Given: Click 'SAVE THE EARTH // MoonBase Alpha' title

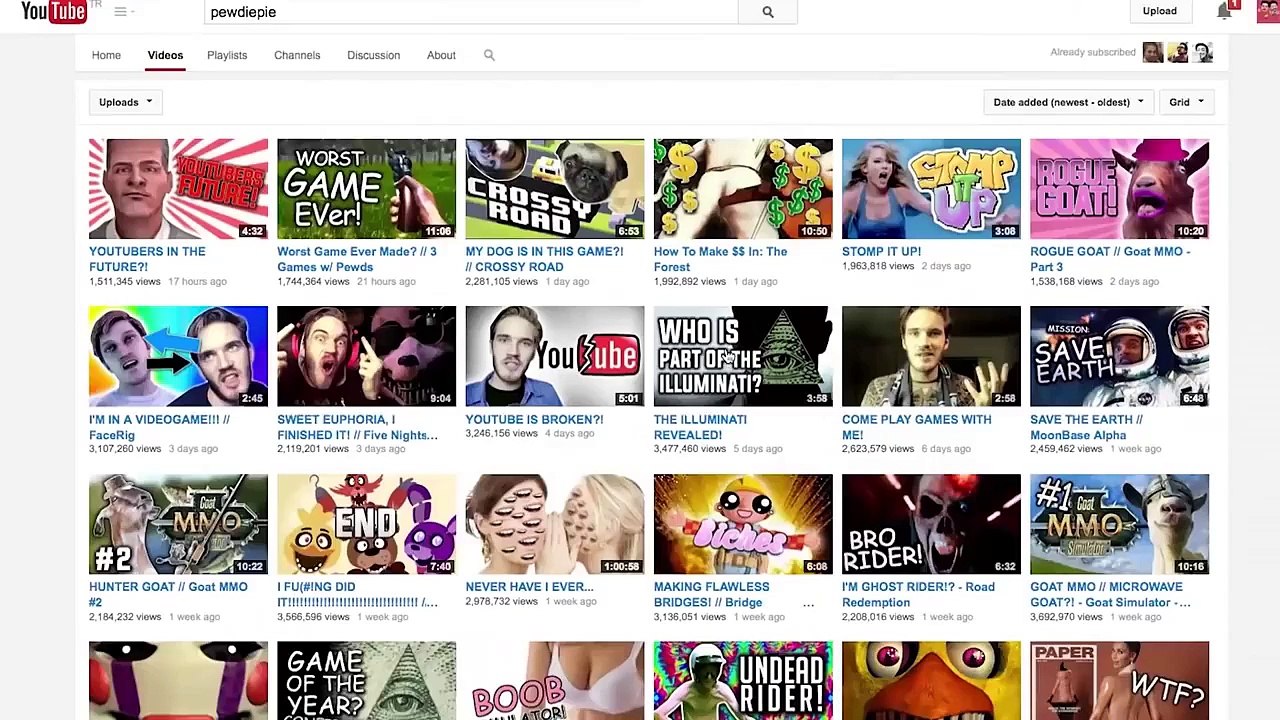Looking at the screenshot, I should tap(1086, 427).
